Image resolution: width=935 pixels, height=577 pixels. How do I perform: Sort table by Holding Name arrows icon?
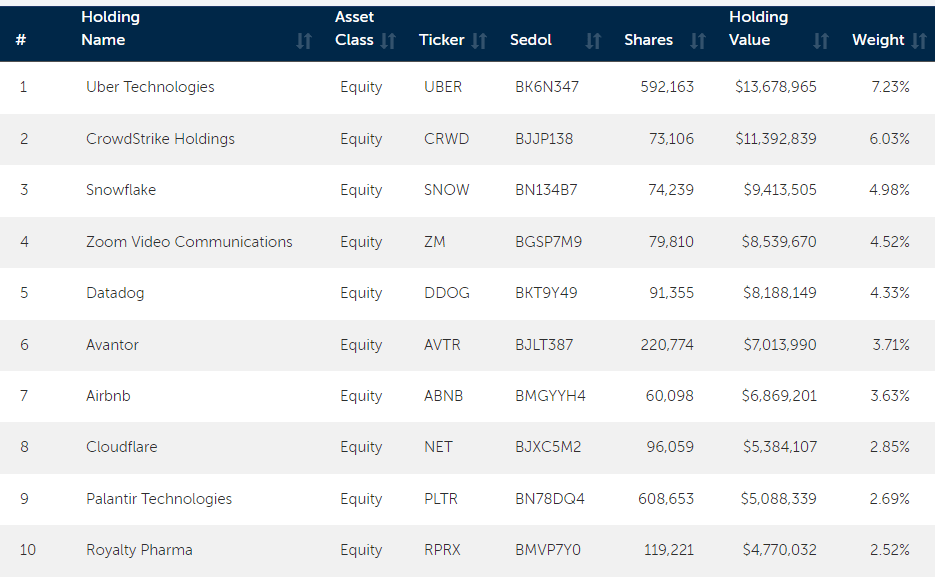click(304, 41)
